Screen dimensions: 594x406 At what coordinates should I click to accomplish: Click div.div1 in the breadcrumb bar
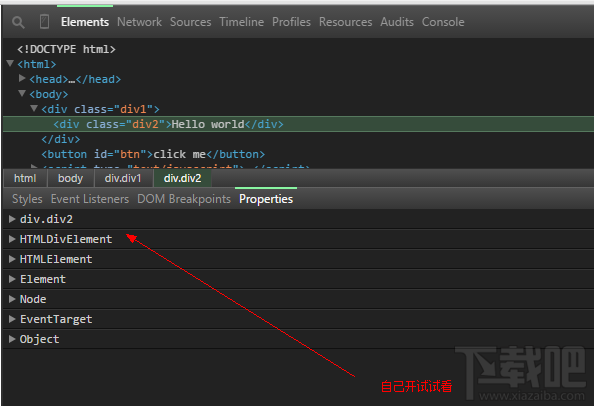pos(123,178)
